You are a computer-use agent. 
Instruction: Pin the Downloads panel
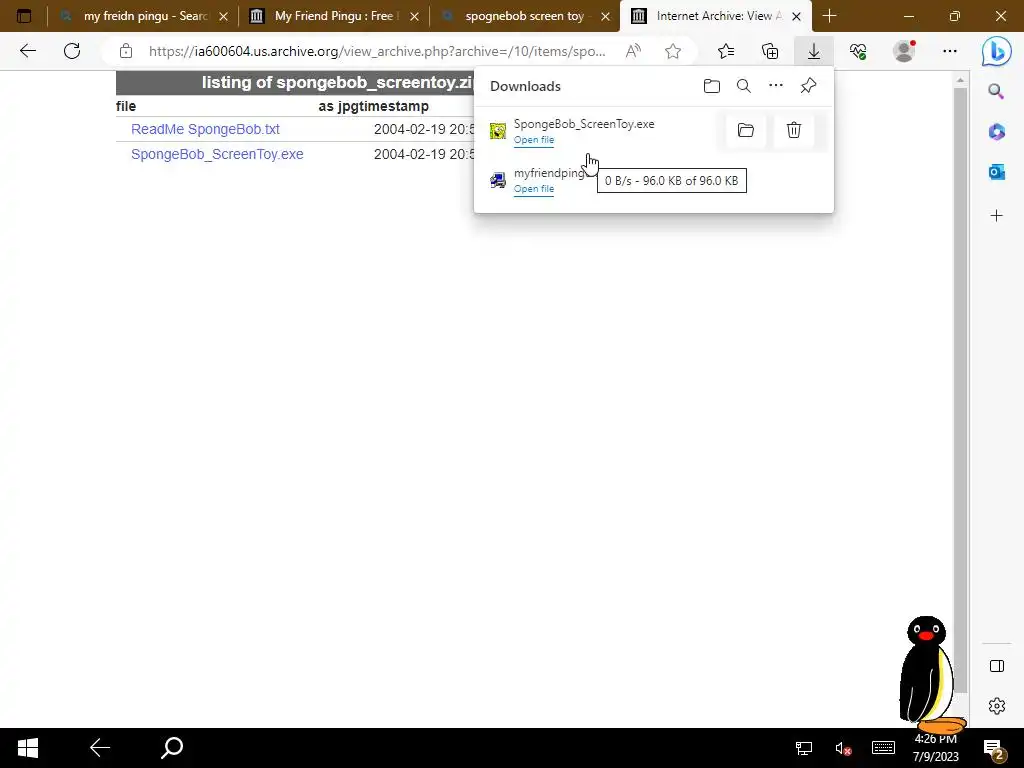point(808,86)
